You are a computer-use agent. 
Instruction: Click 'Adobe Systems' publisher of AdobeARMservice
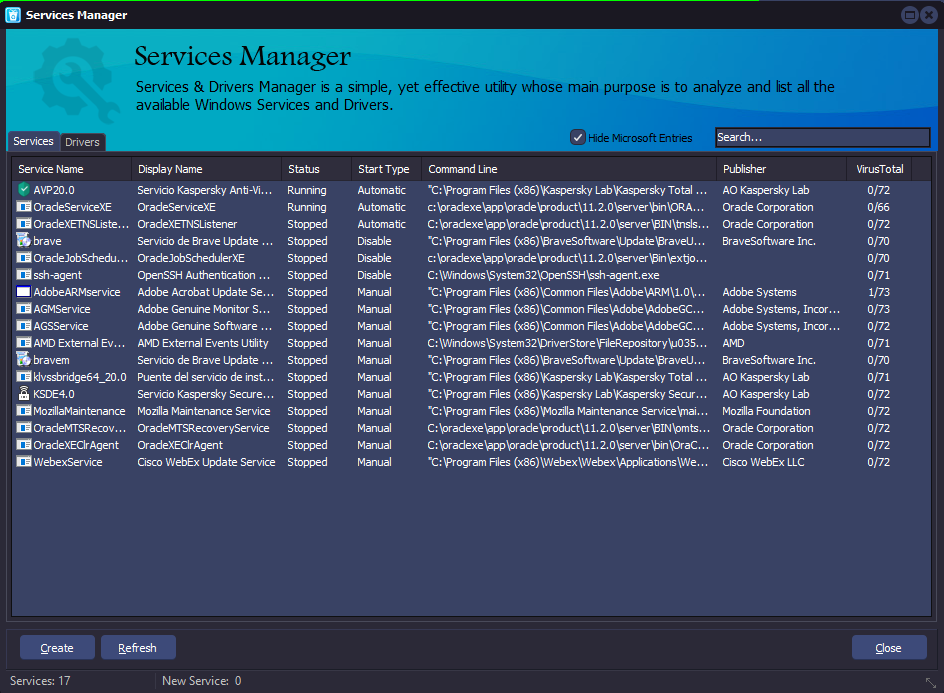coord(759,292)
